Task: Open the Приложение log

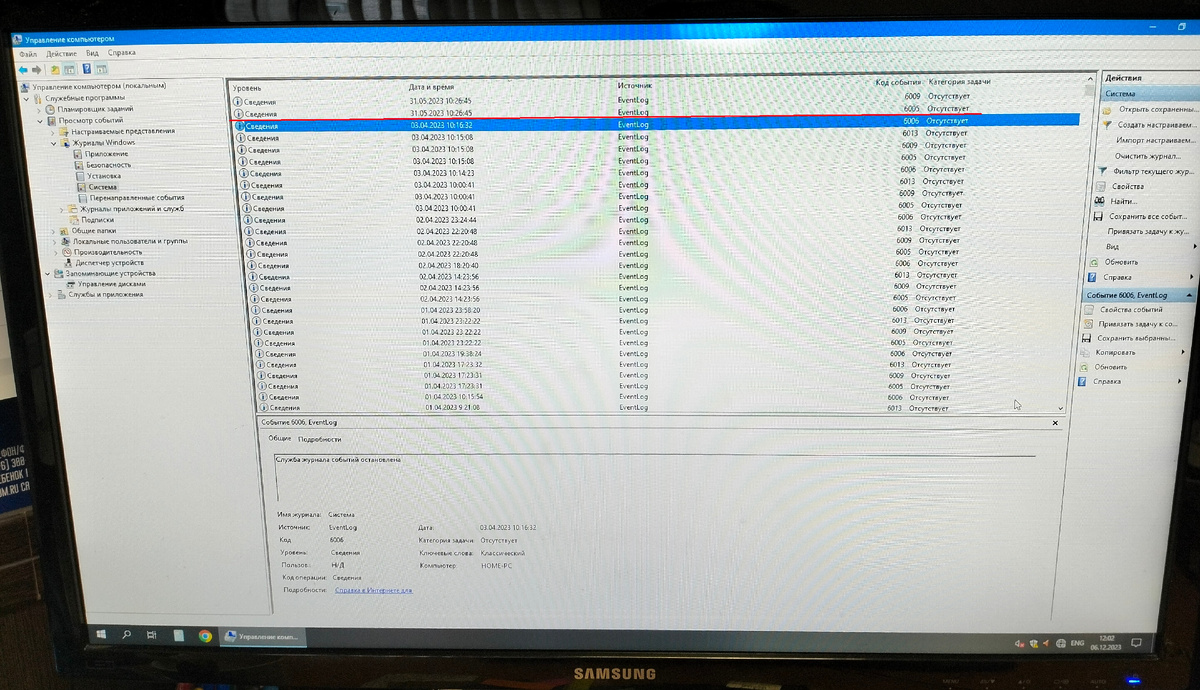Action: coord(106,154)
